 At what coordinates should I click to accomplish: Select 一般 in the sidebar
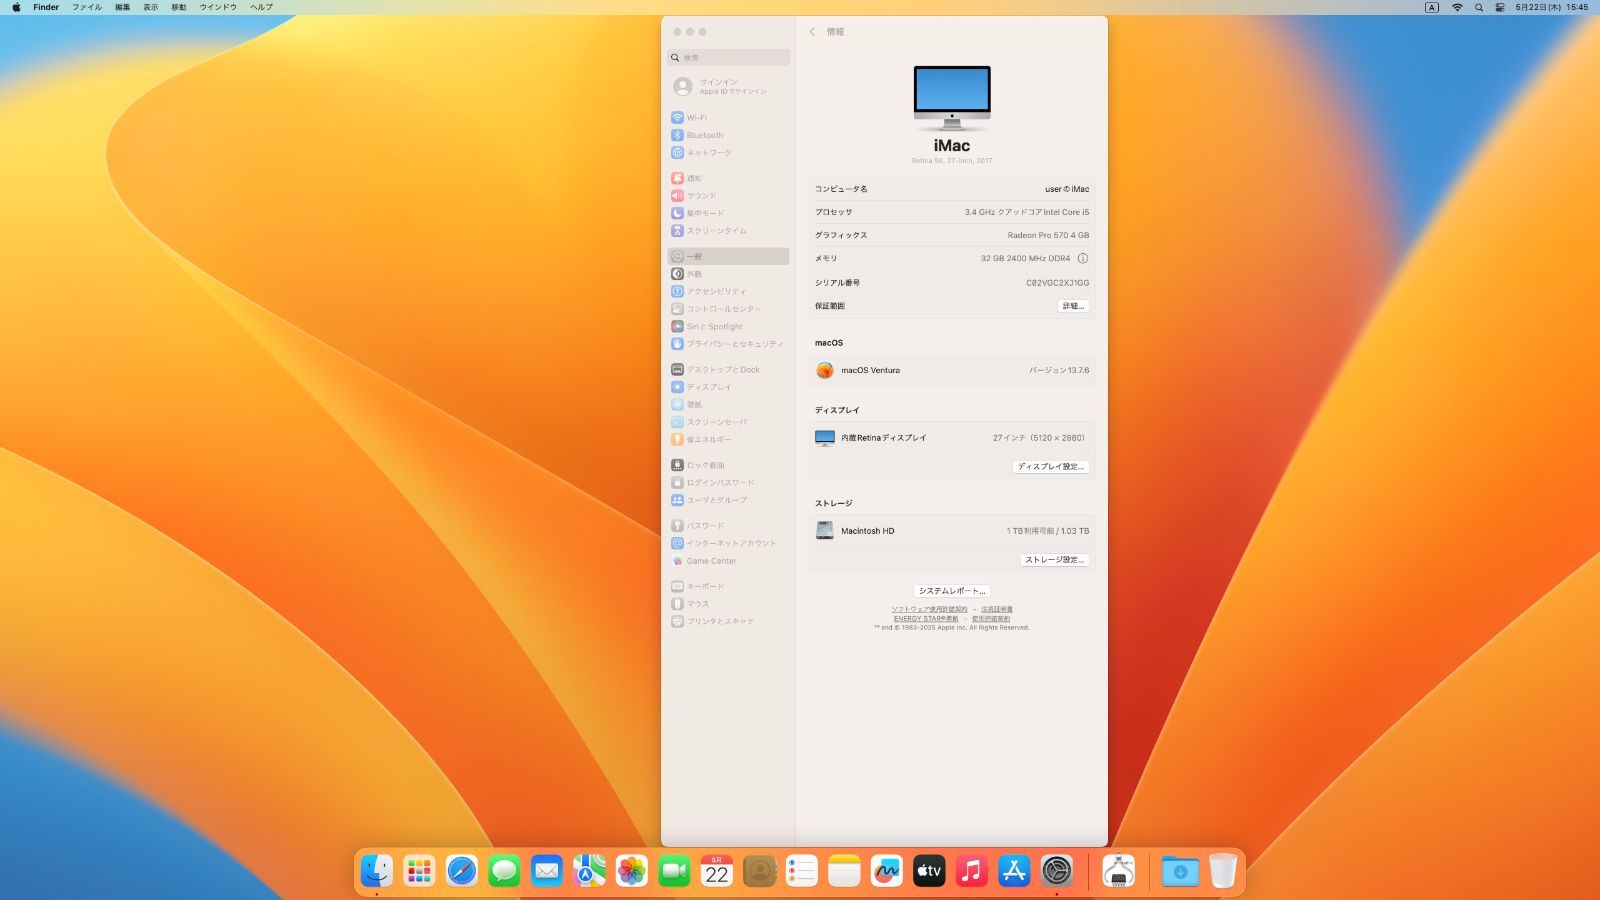pyautogui.click(x=728, y=257)
